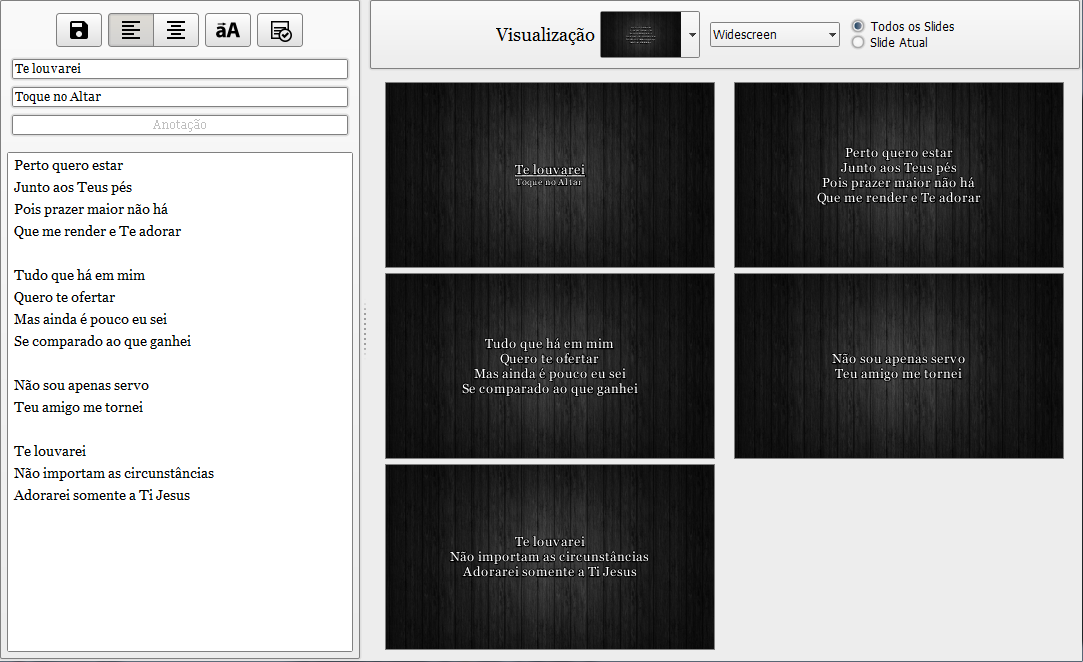The width and height of the screenshot is (1083, 662).
Task: Select the title slide preview Te louvarei
Action: point(550,175)
